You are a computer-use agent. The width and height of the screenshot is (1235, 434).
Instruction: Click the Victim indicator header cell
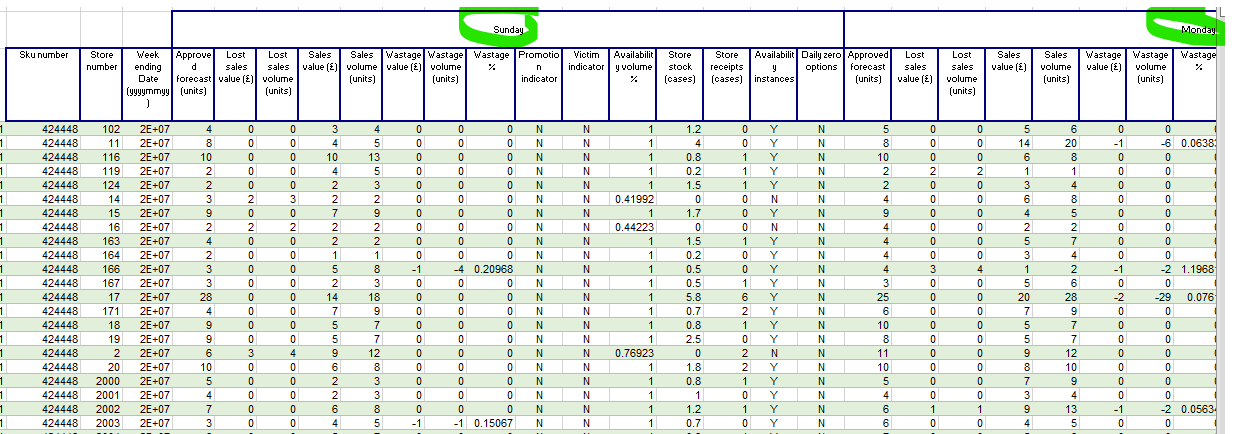click(x=586, y=84)
